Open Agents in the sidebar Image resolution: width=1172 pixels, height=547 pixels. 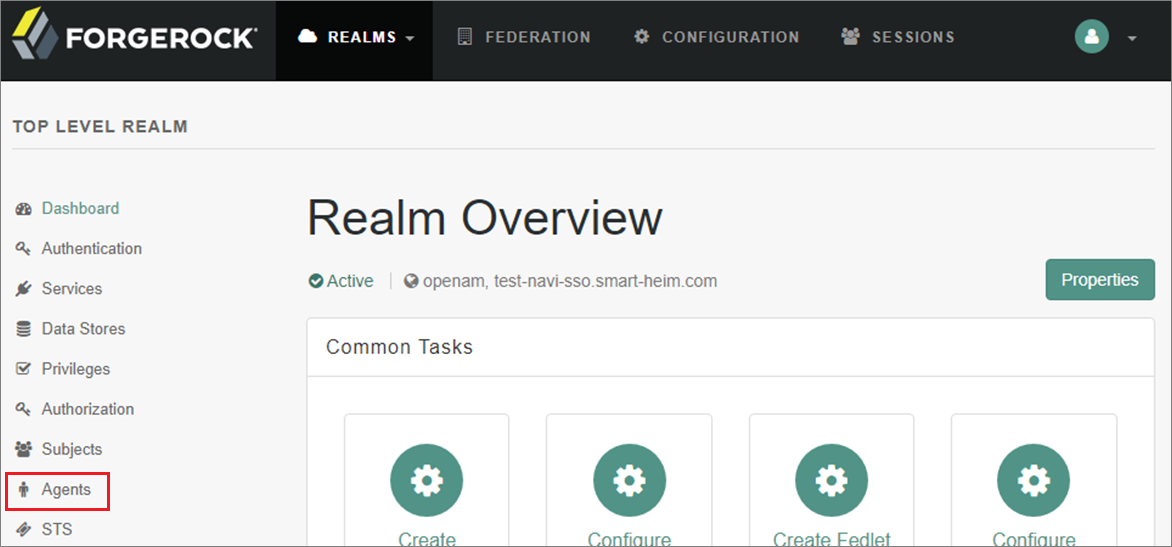point(66,490)
